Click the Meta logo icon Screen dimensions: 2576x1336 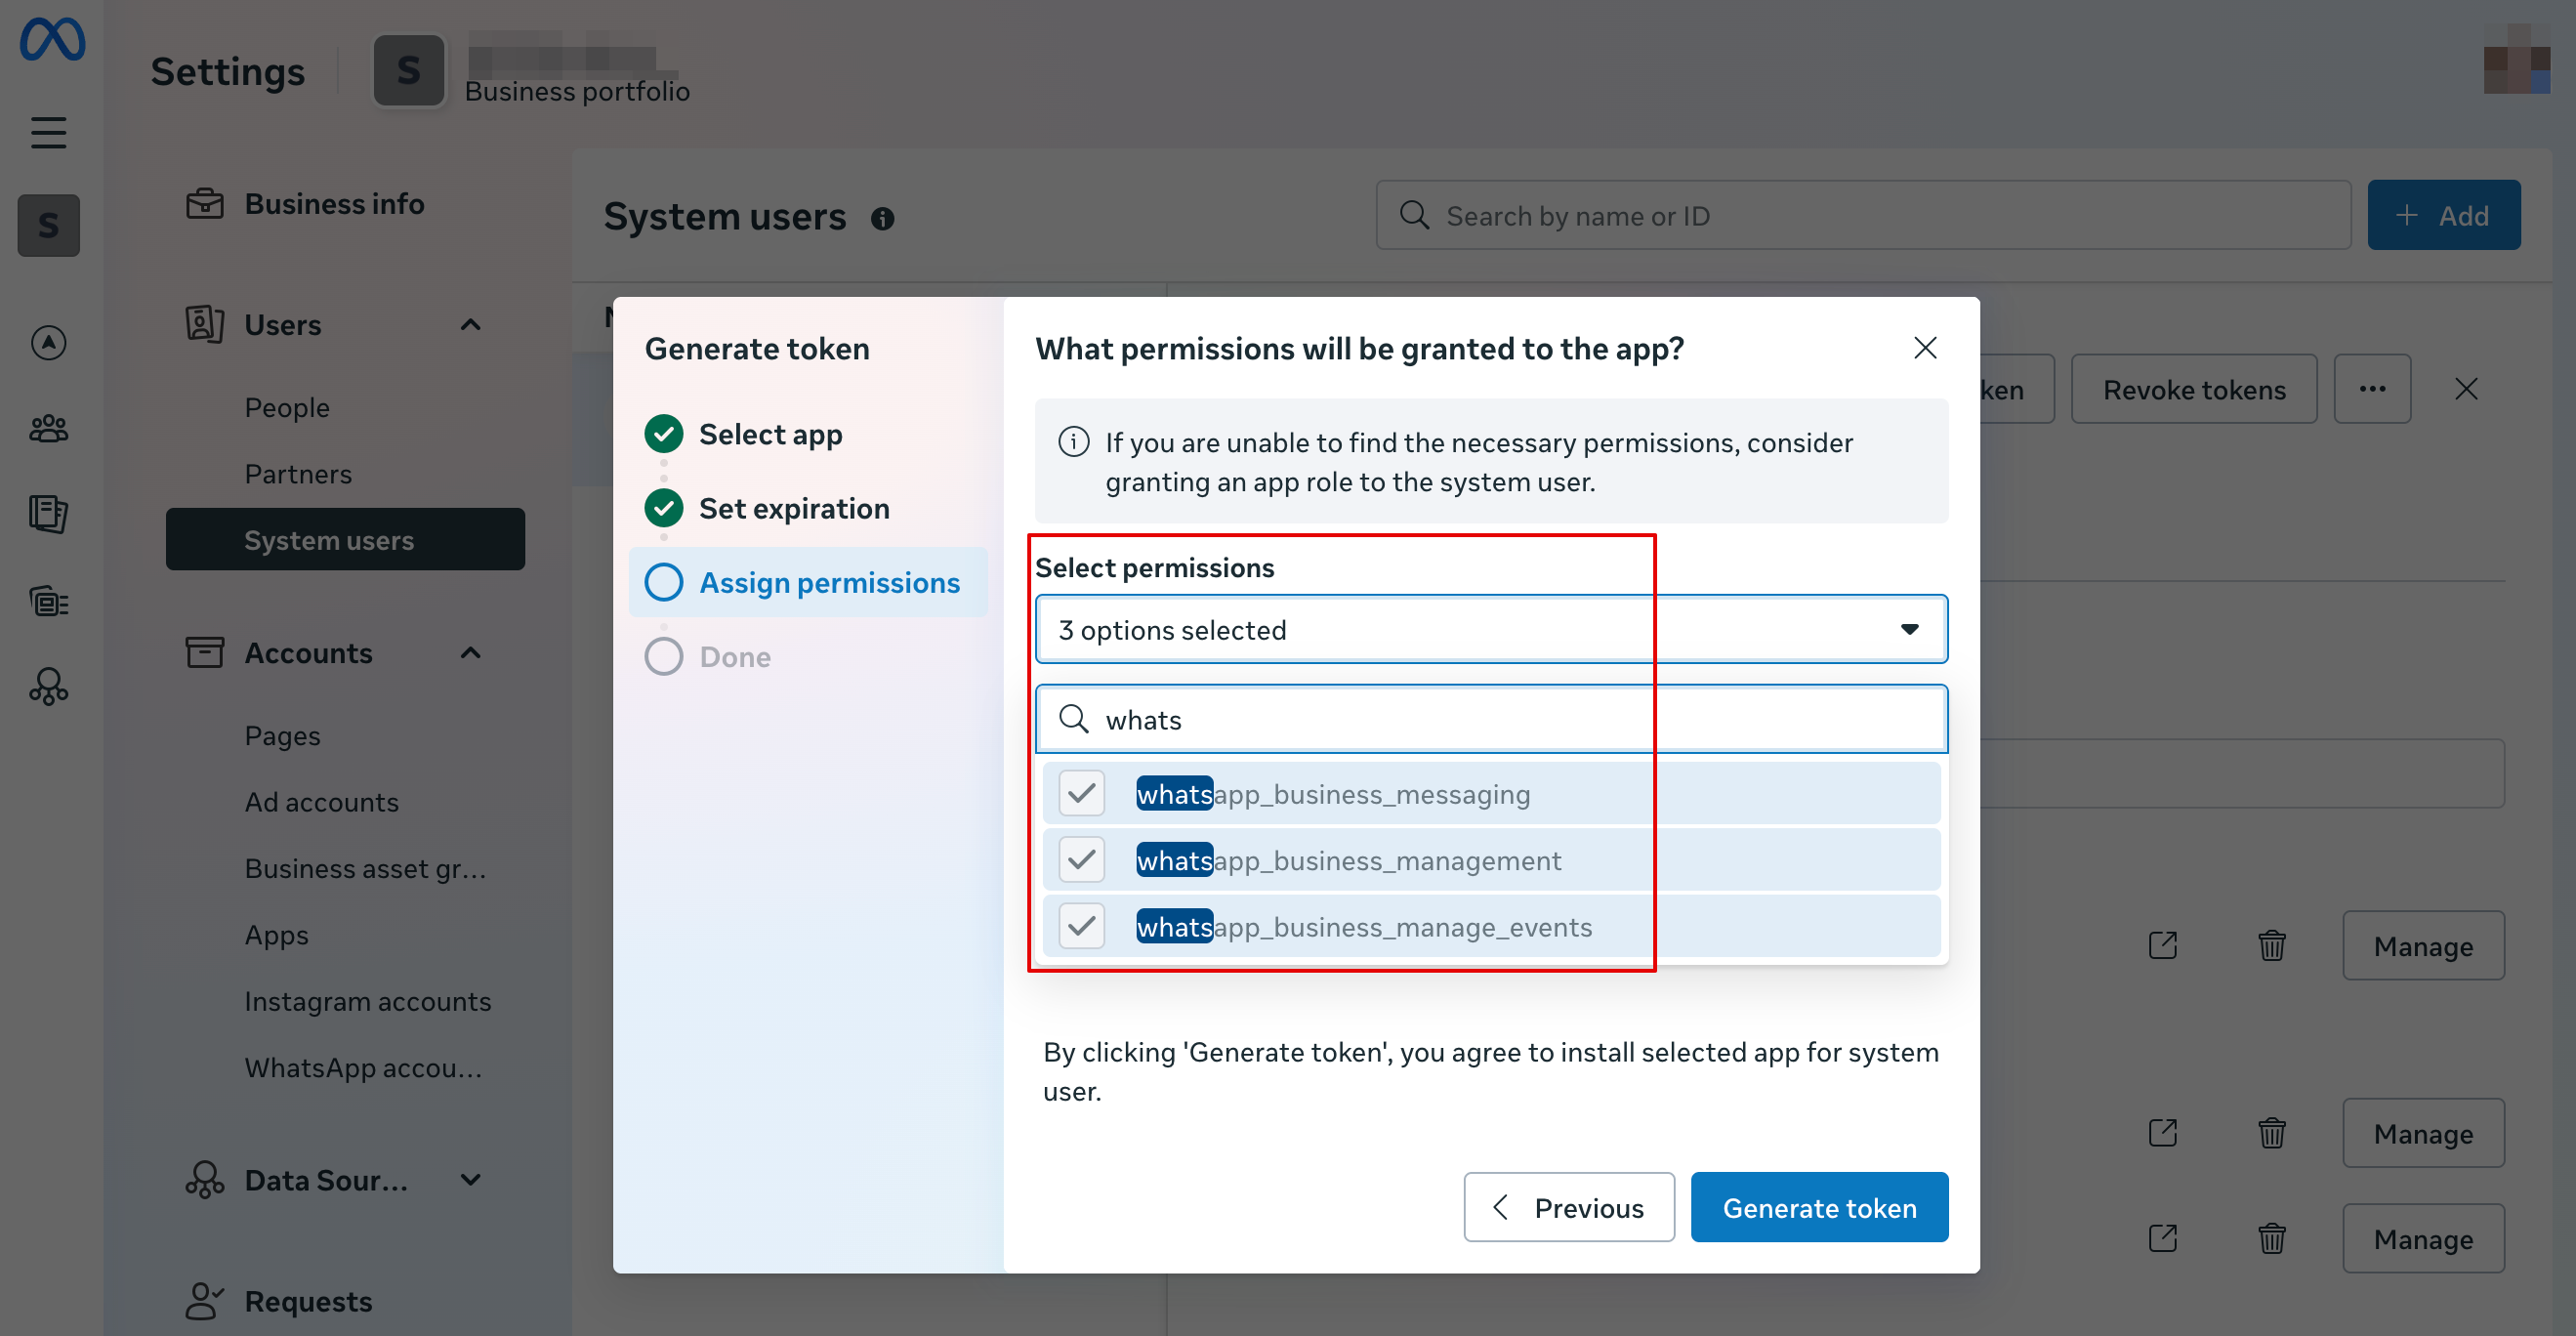click(52, 41)
